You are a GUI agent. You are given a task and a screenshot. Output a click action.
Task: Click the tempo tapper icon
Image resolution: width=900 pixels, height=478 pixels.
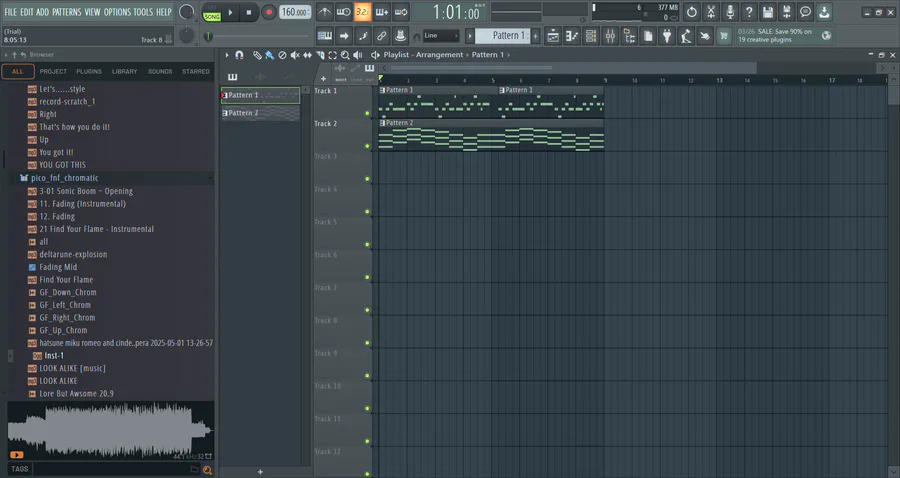click(x=686, y=36)
